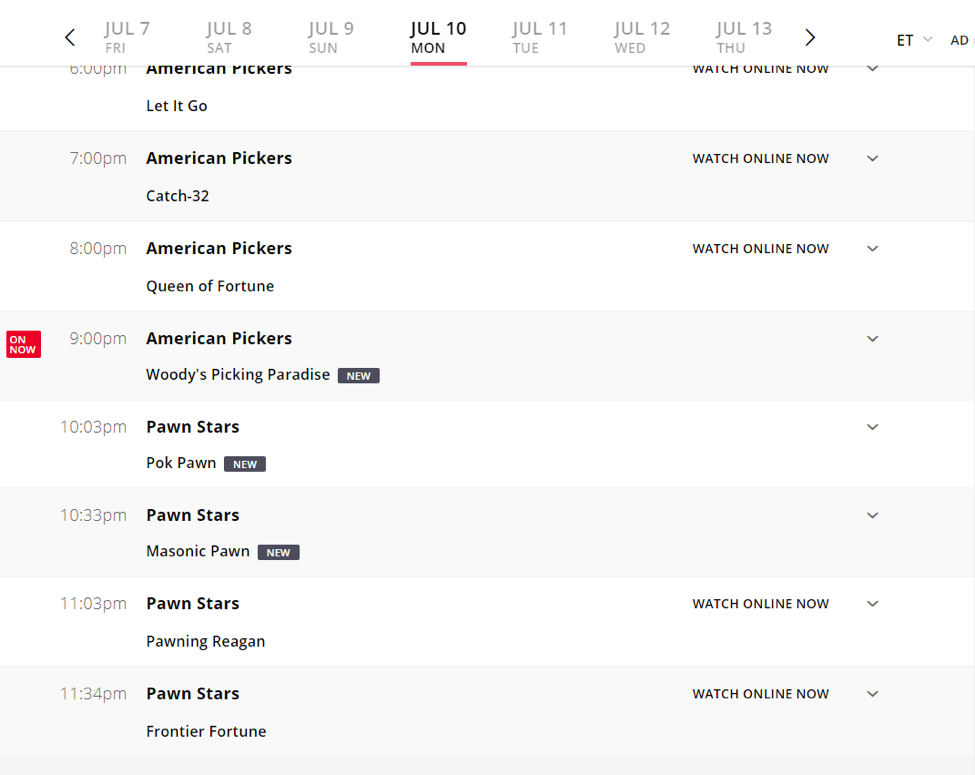Screen dimensions: 975x775
Task: Open the AD option beside timezone
Action: coord(960,40)
